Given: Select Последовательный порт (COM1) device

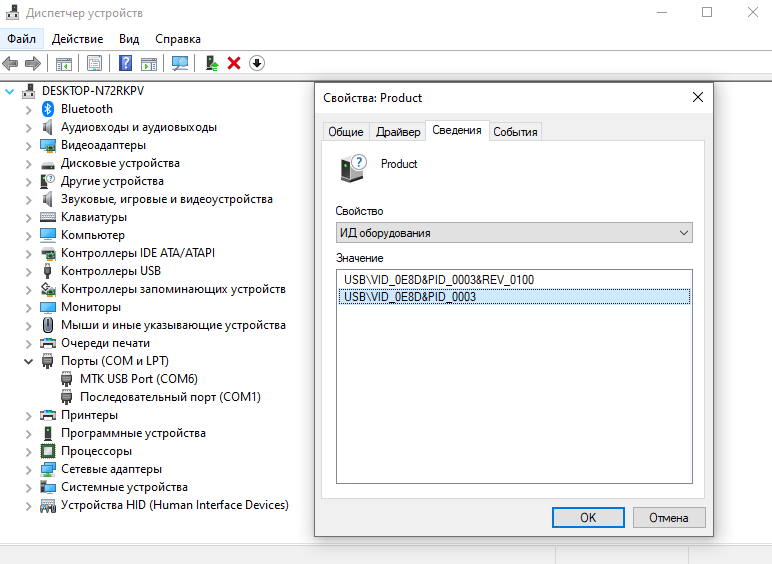Looking at the screenshot, I should click(x=170, y=397).
